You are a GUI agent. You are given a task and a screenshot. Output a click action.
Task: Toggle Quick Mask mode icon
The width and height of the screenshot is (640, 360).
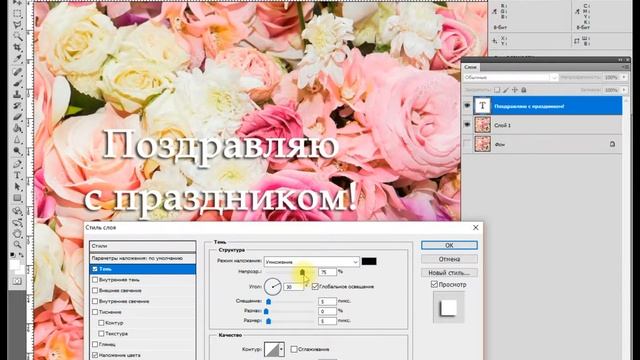pos(17,282)
